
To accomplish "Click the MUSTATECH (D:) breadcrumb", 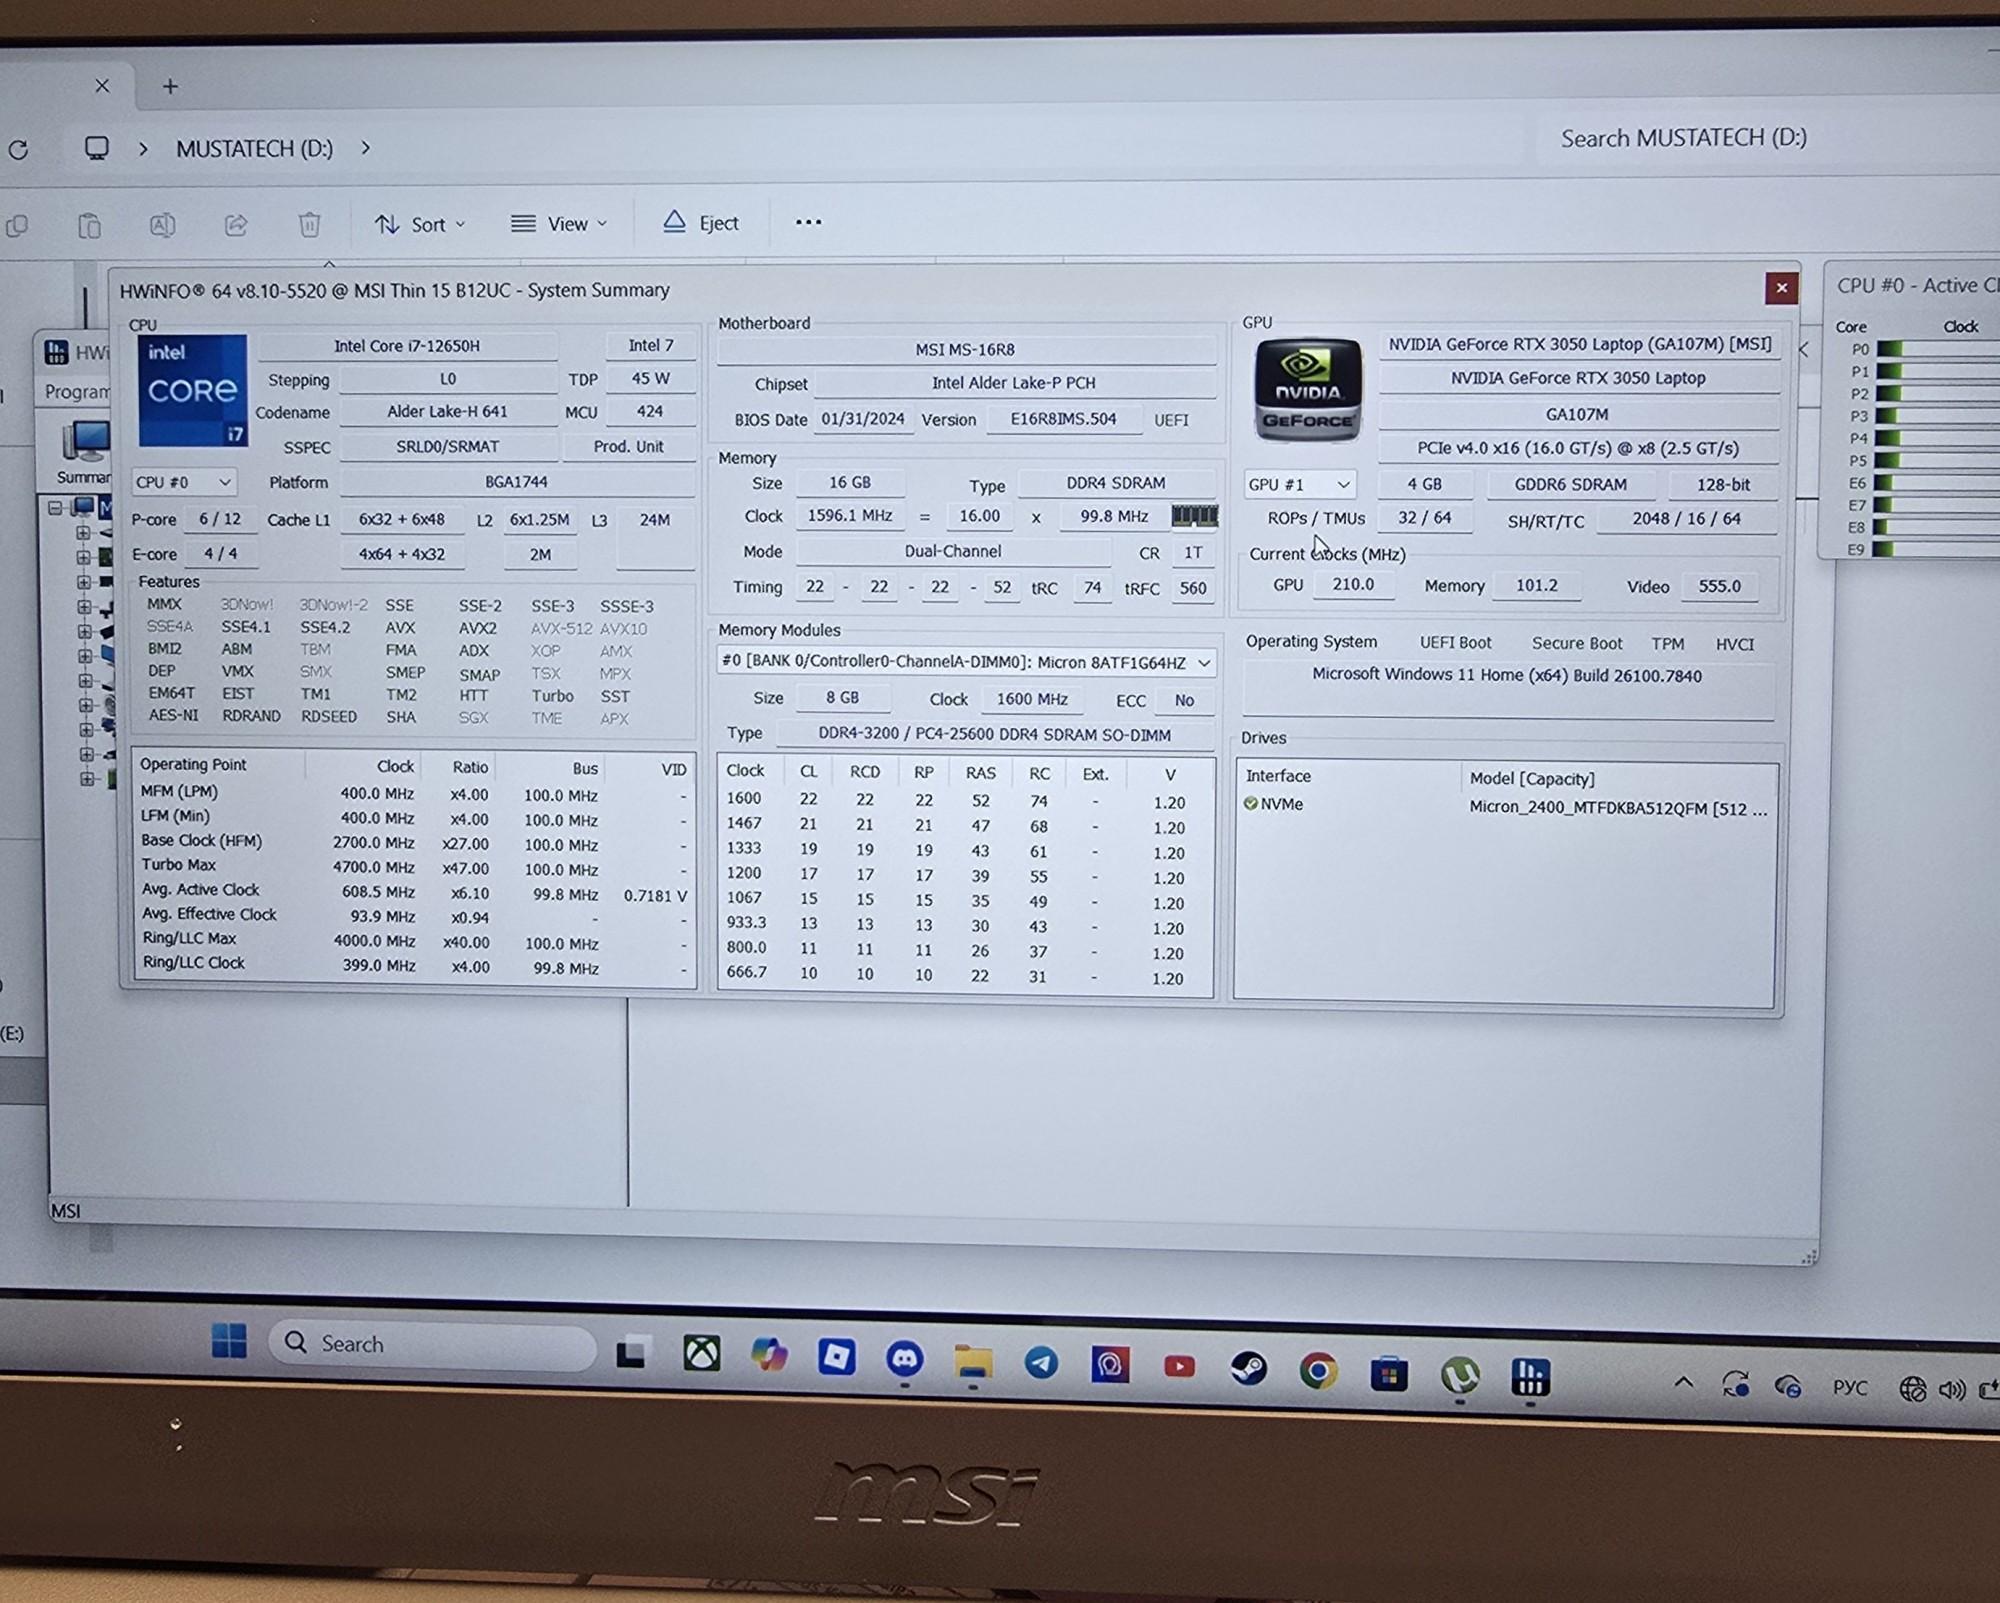I will (x=254, y=149).
